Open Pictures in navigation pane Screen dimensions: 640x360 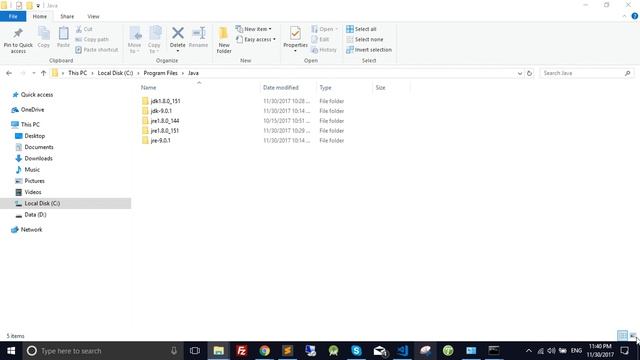[x=34, y=180]
